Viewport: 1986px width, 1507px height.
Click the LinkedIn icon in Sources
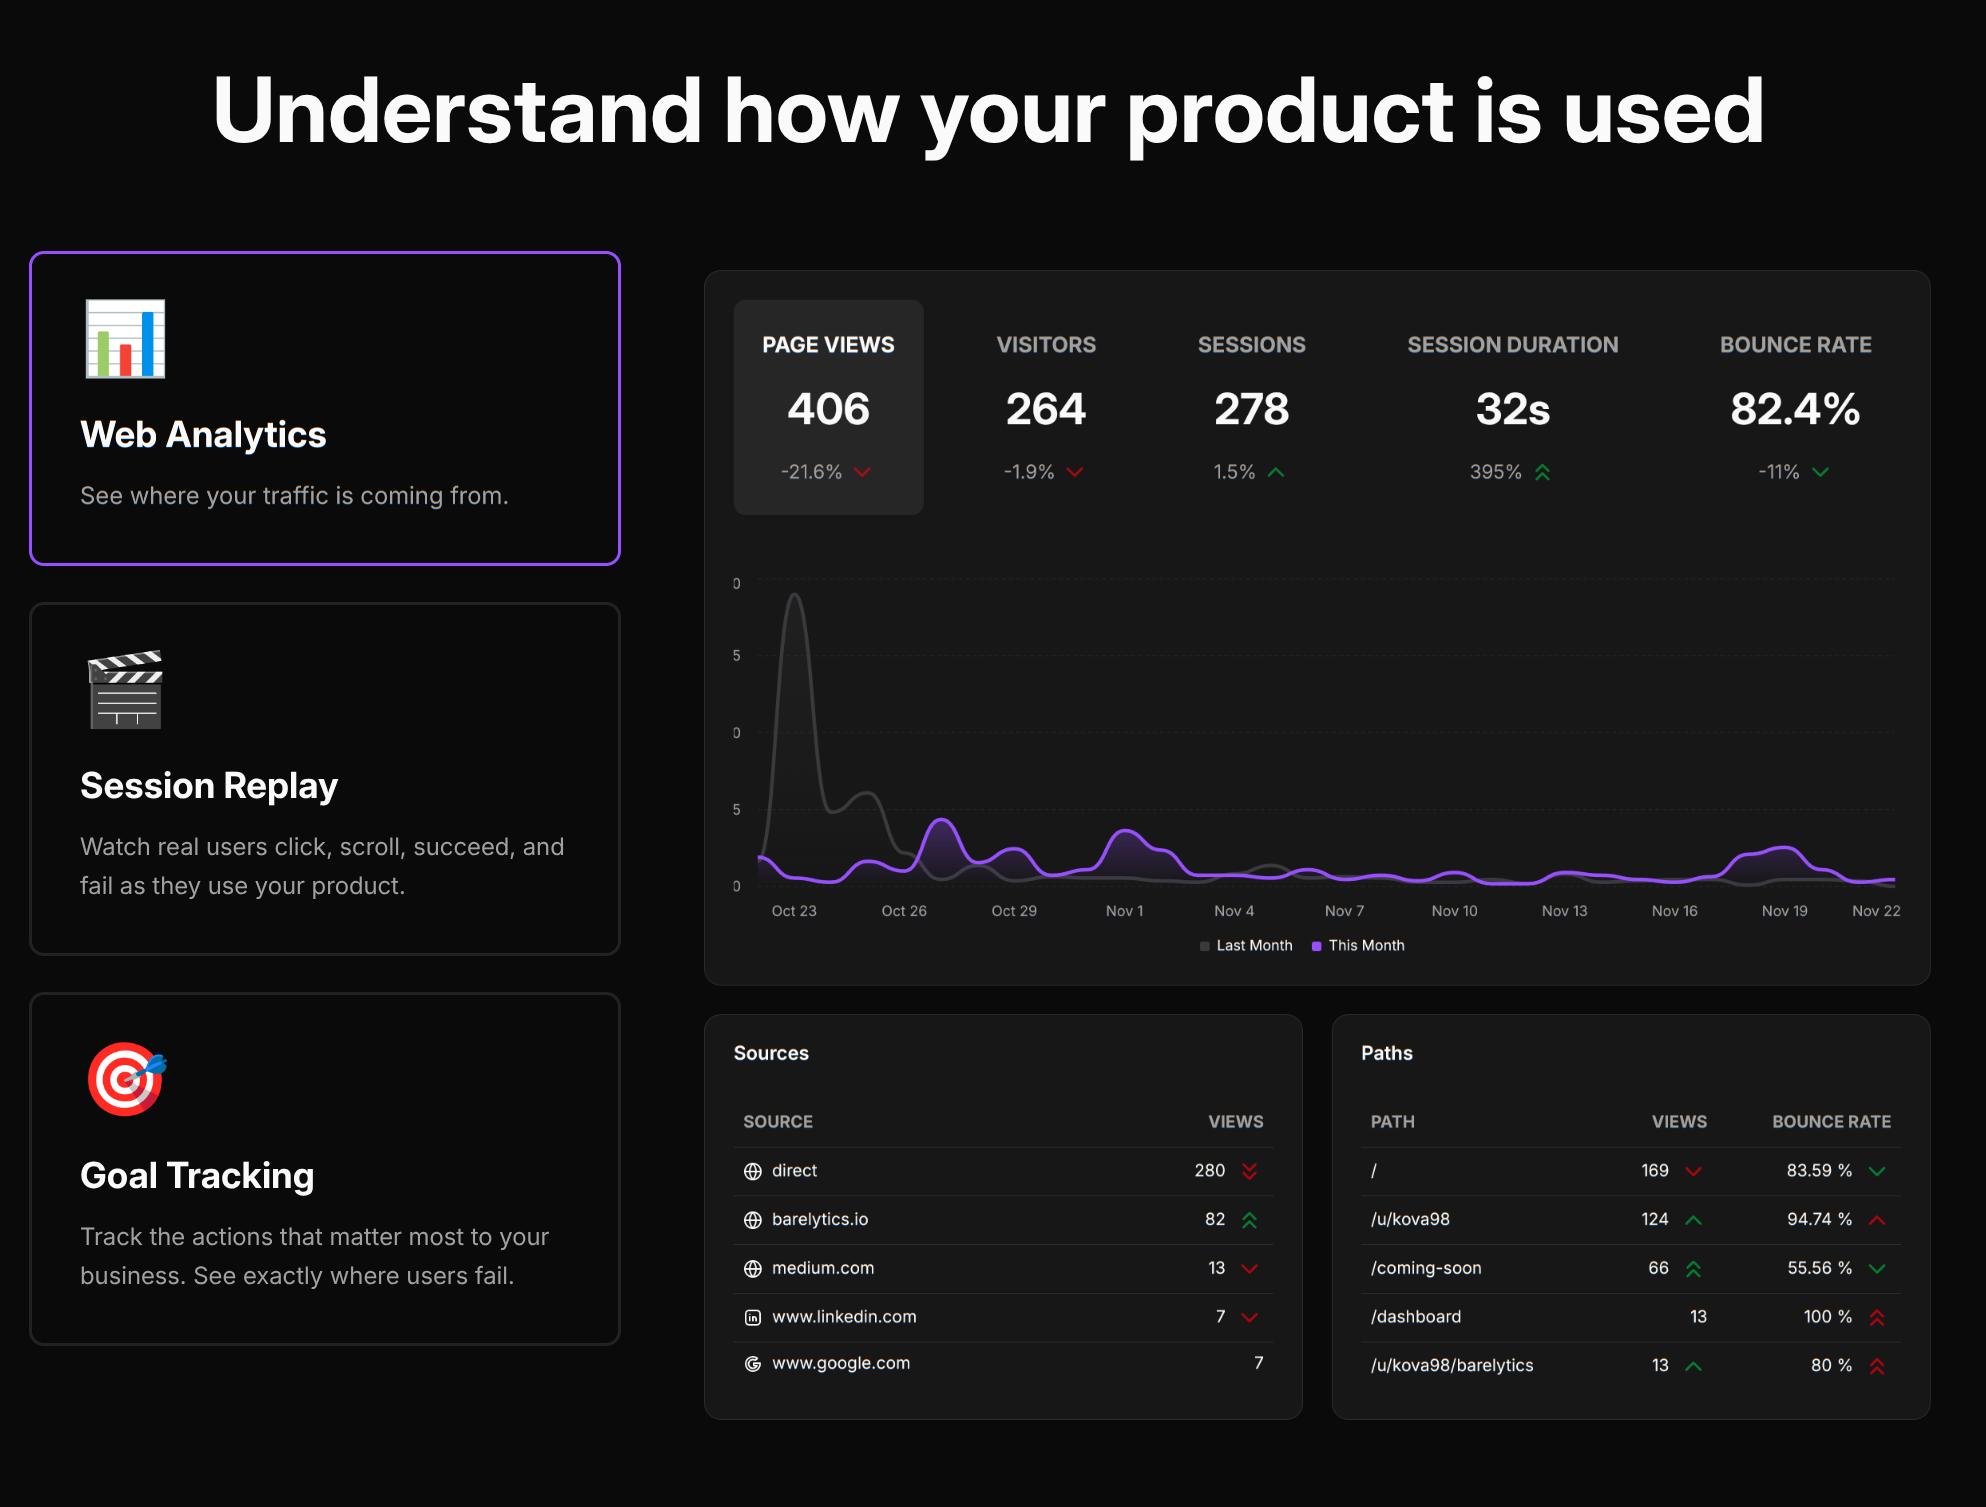pos(753,1318)
